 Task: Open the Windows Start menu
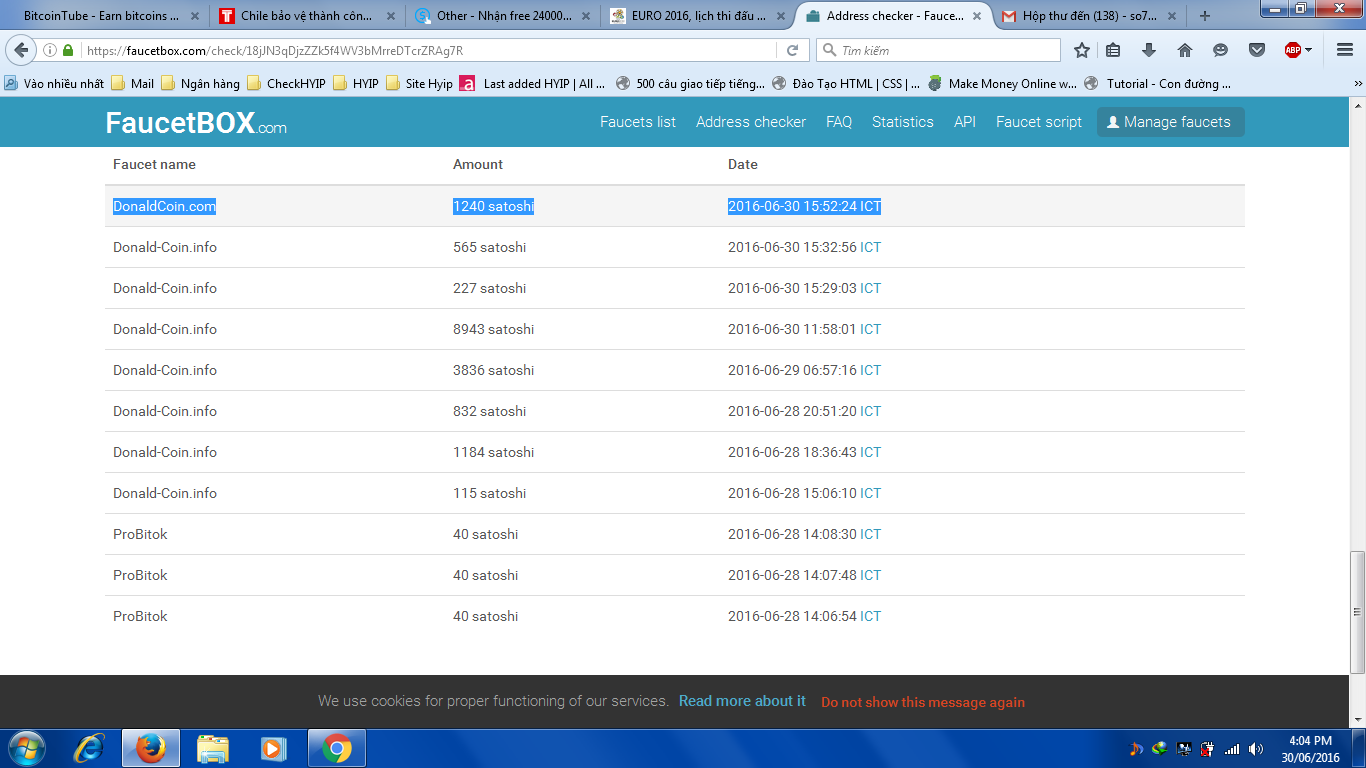click(26, 748)
